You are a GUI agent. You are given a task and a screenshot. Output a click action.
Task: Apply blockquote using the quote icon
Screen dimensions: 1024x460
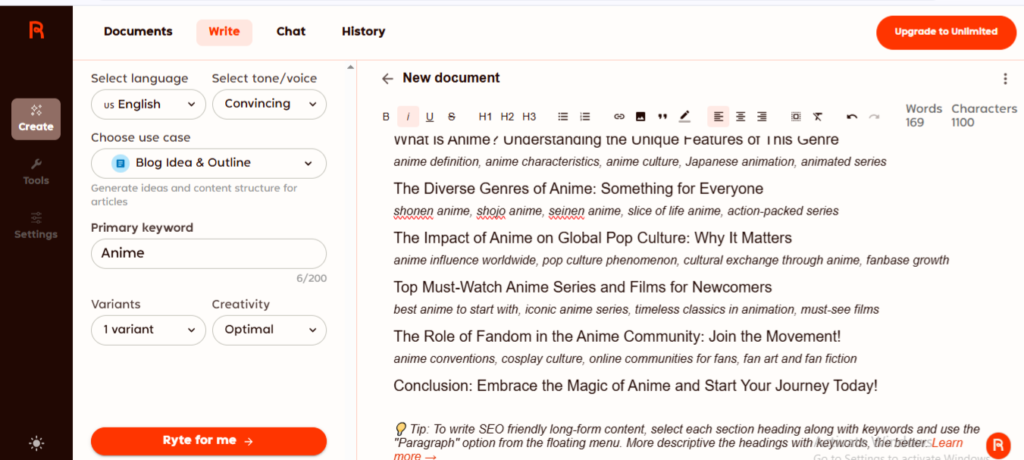[x=662, y=117]
